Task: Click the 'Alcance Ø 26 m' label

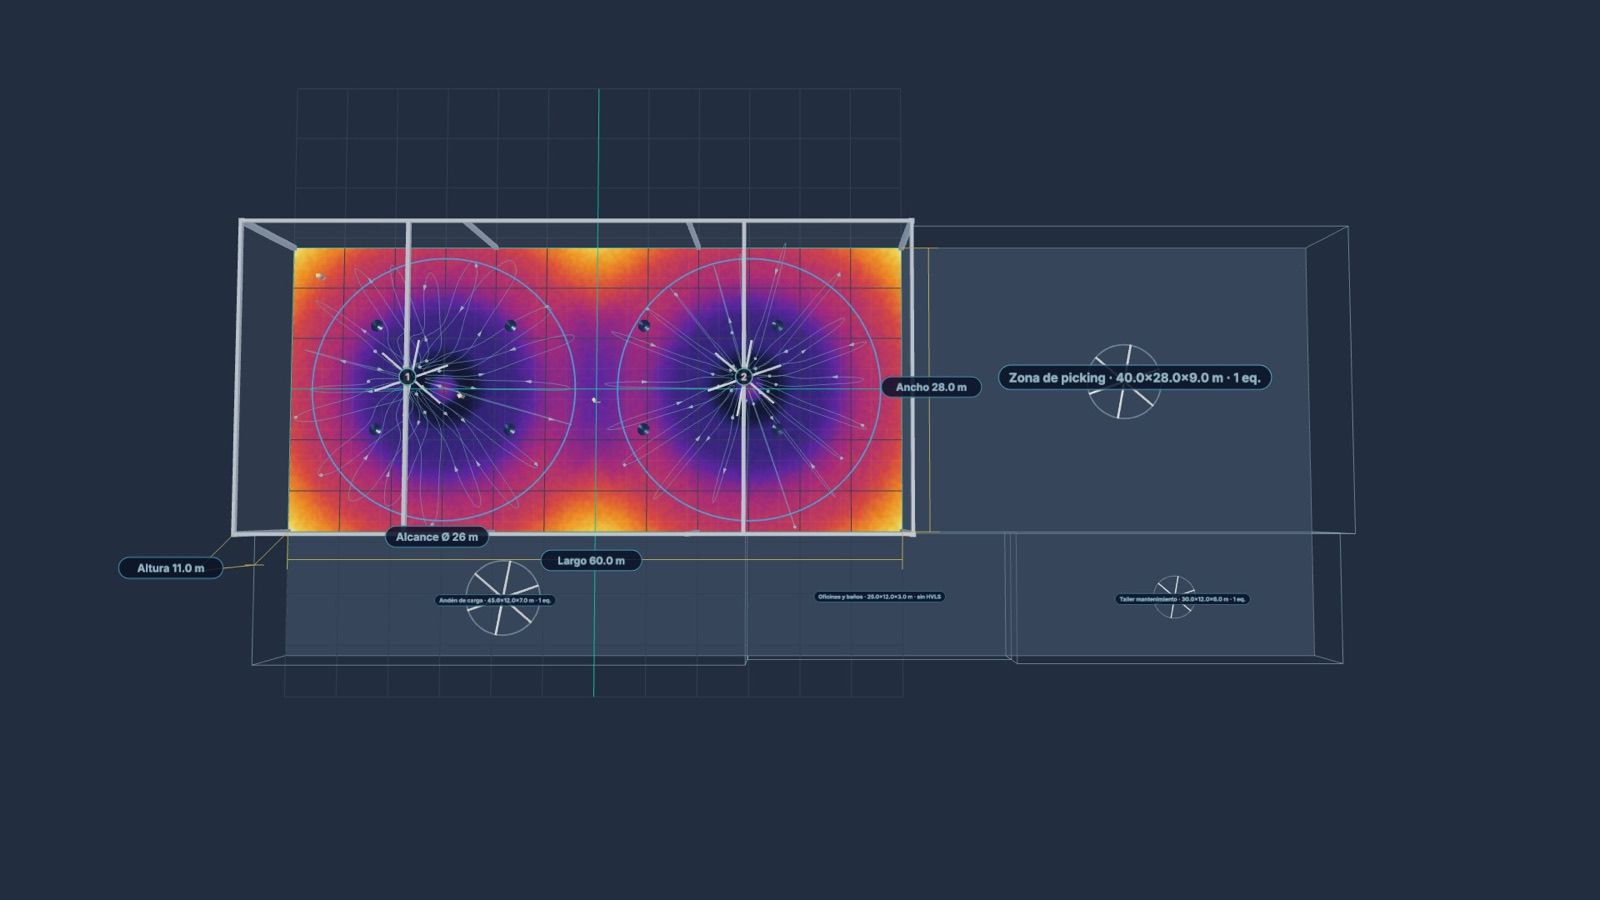Action: (x=437, y=537)
